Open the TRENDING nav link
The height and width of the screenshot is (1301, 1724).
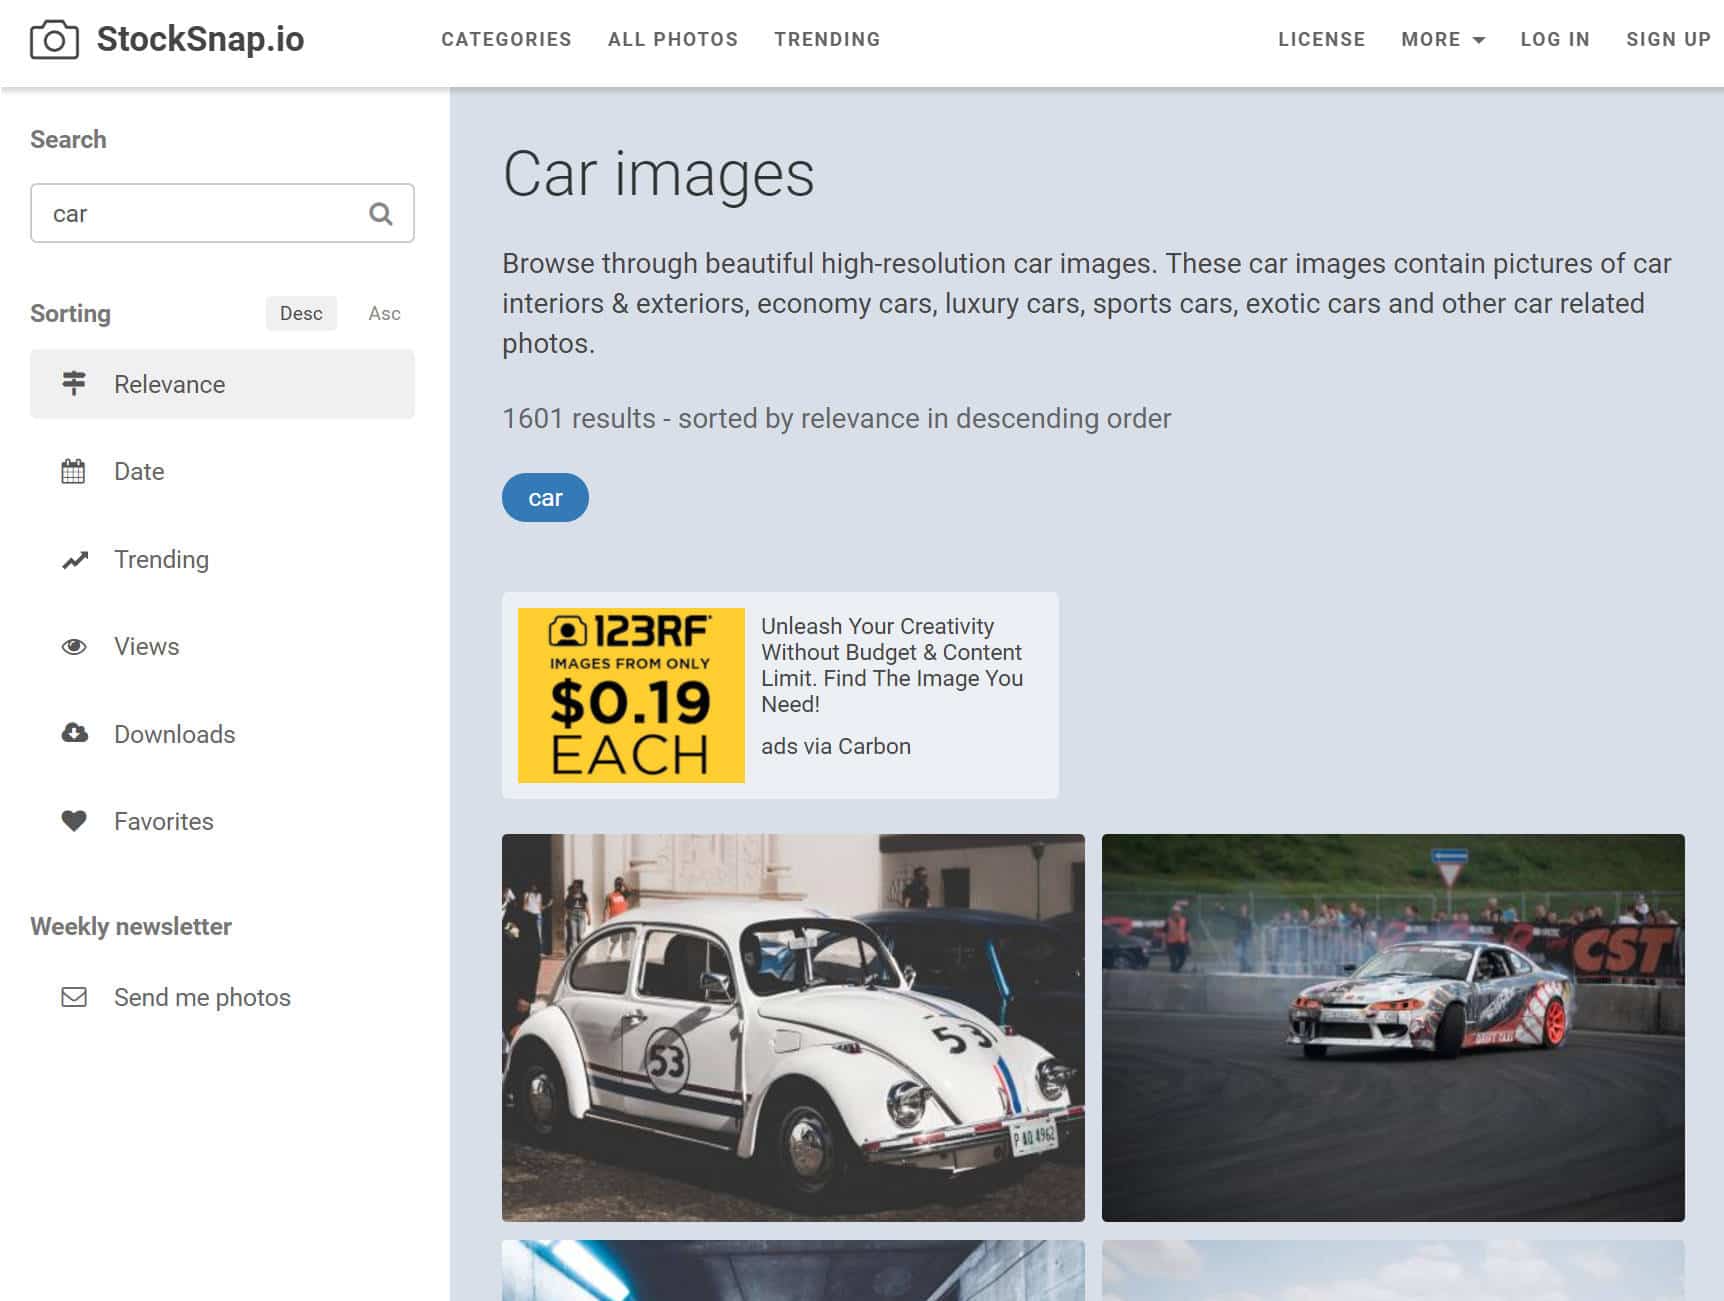827,40
